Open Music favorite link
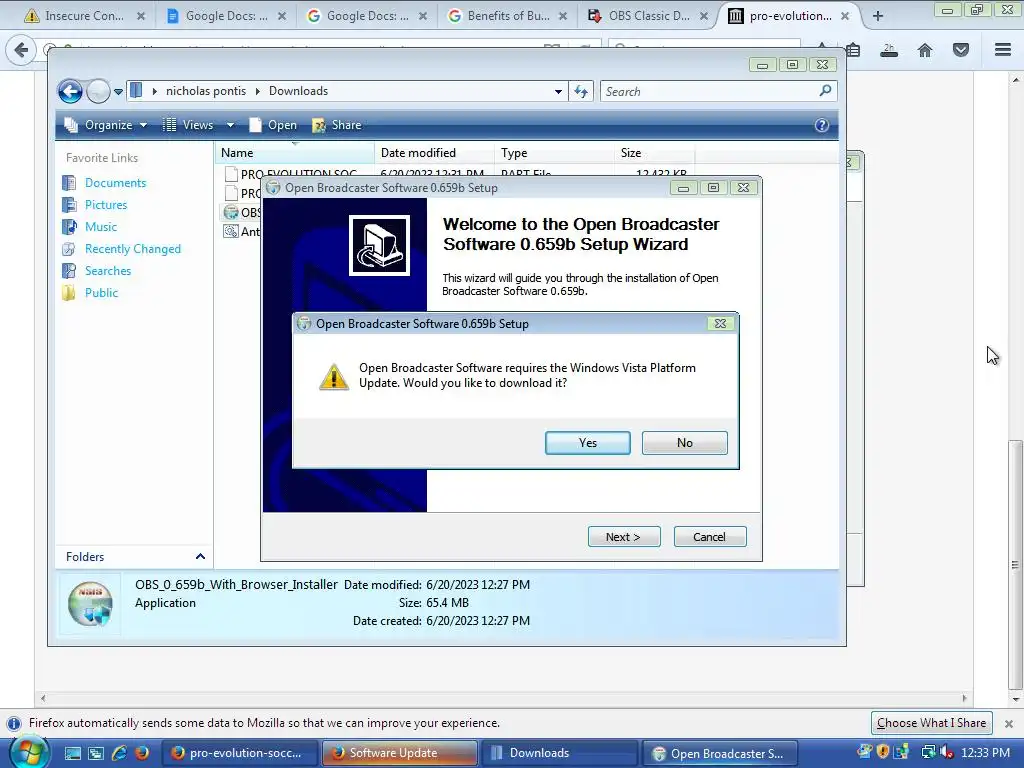 [101, 227]
